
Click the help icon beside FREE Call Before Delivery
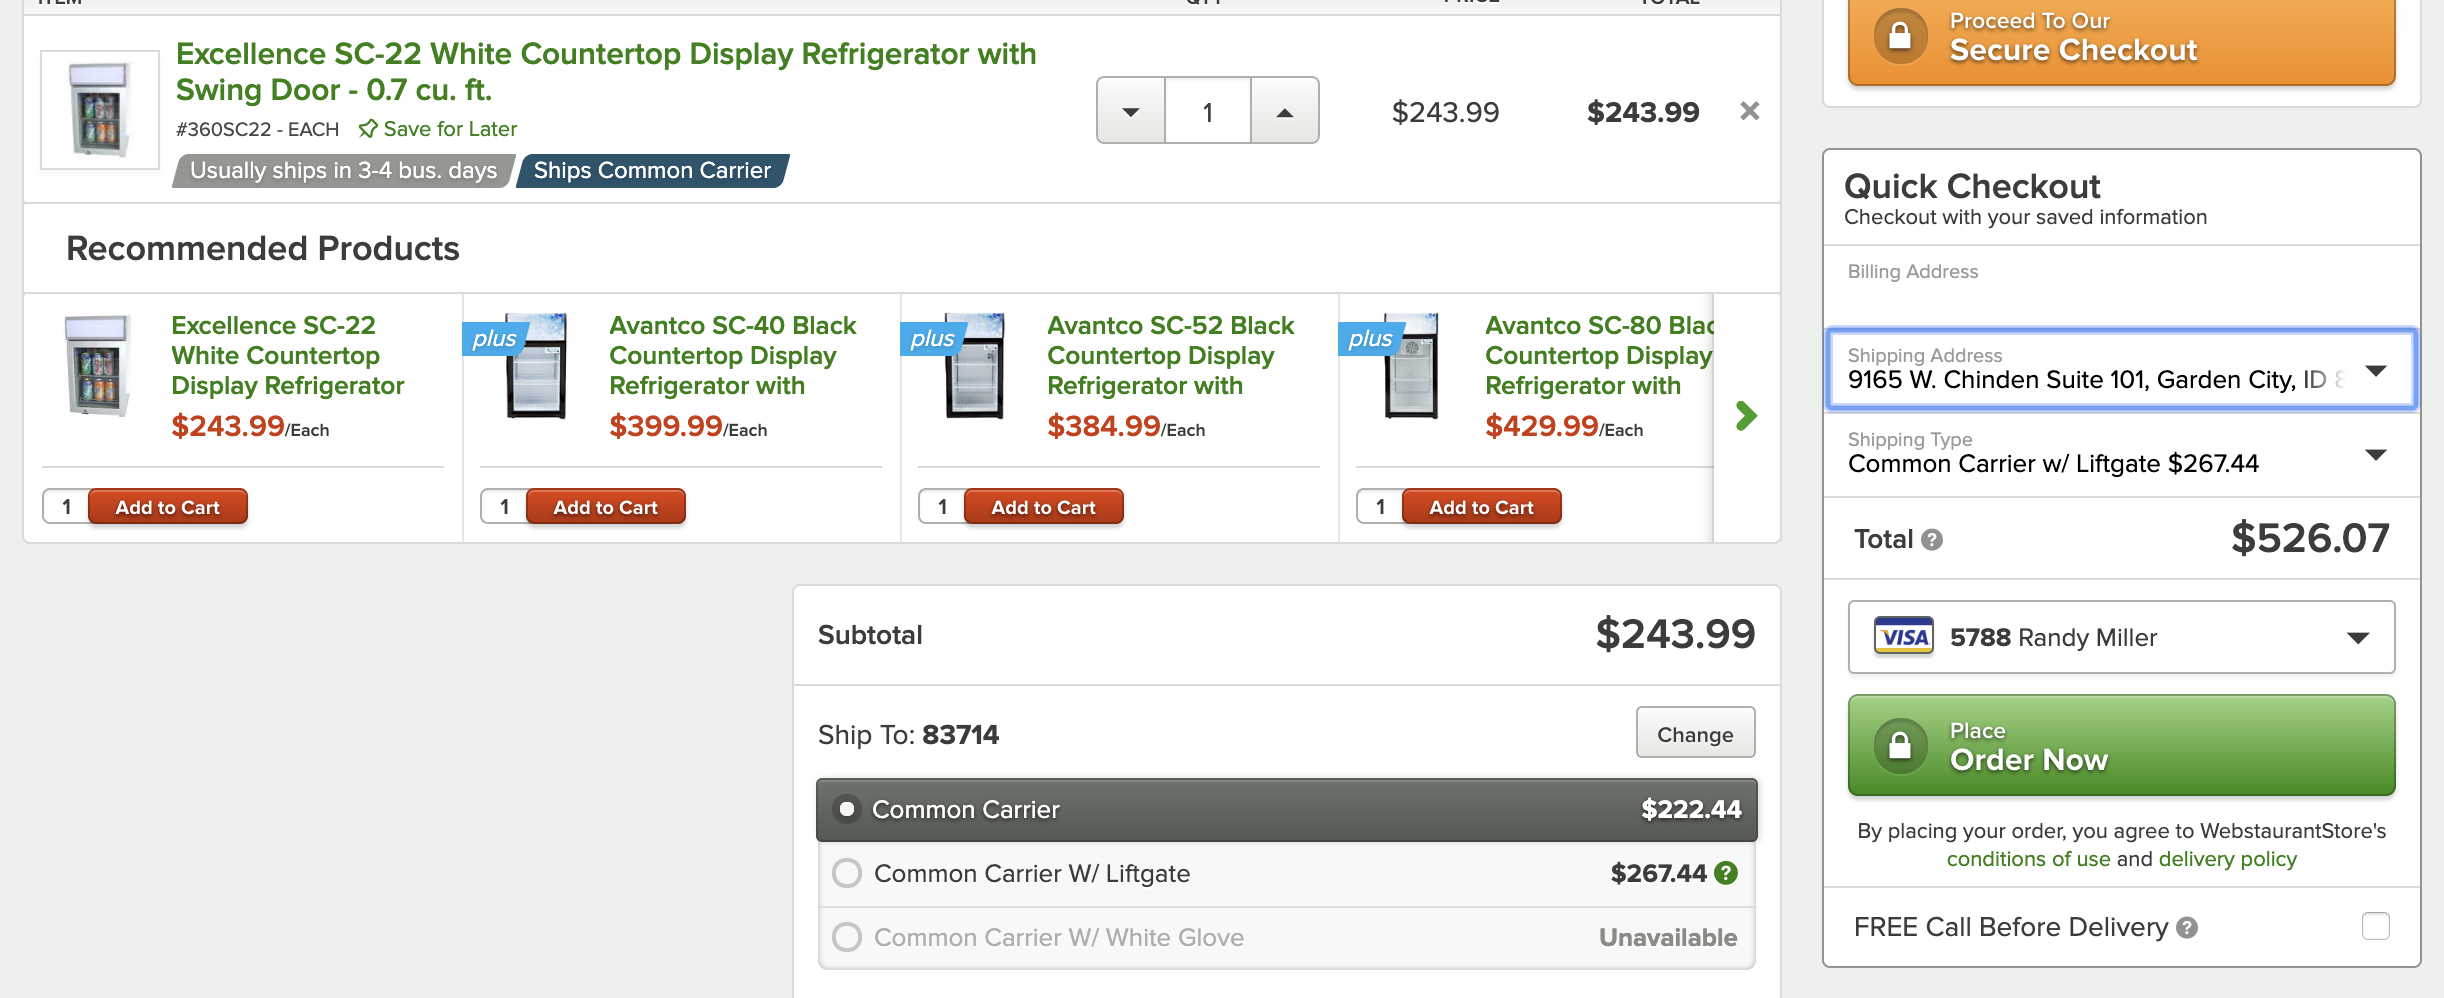coord(2187,928)
